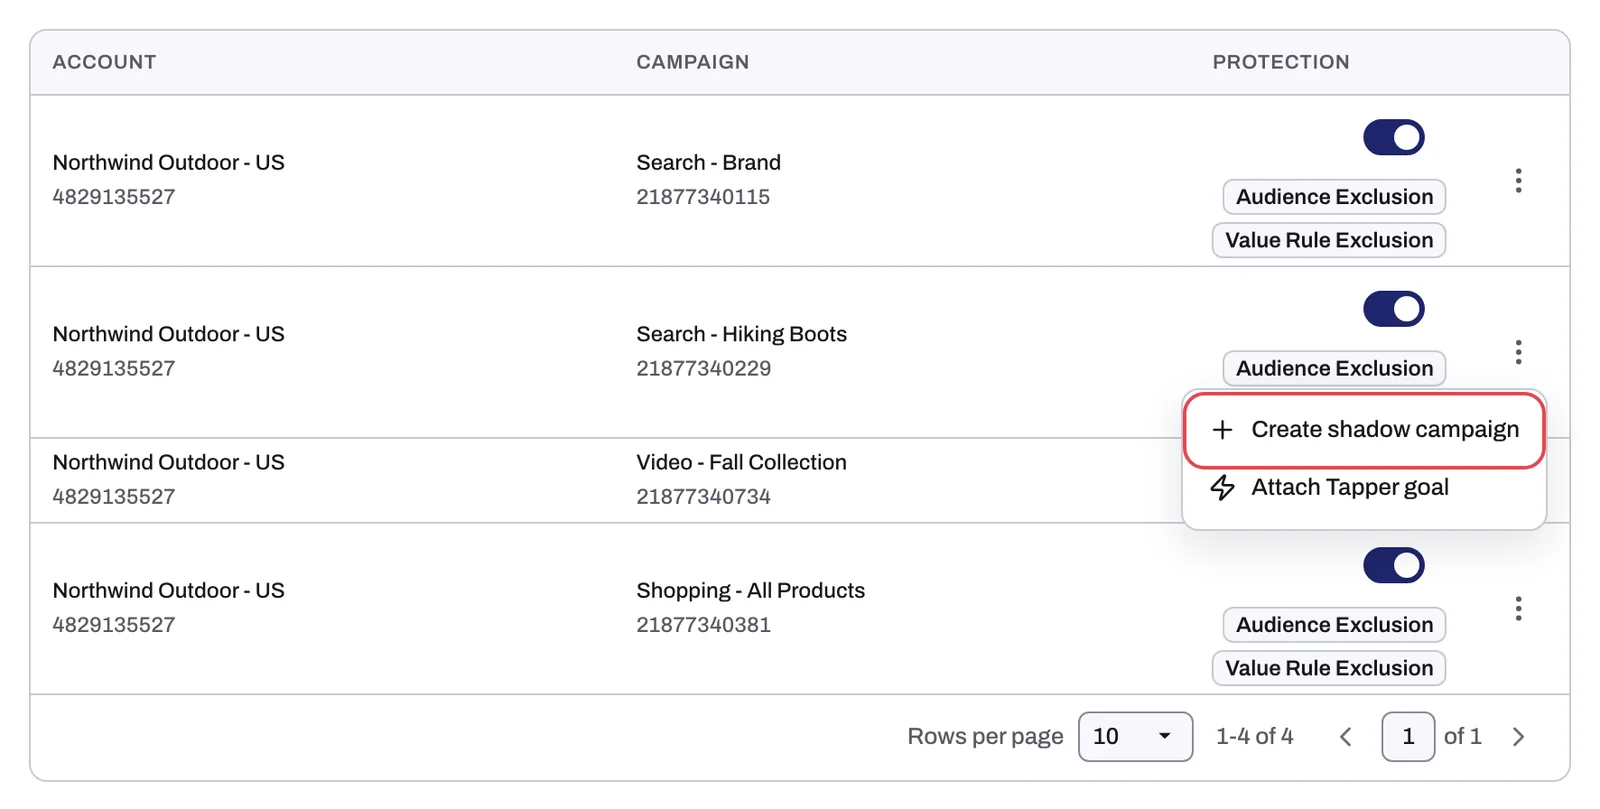Screen dimensions: 1600x809
Task: Go to previous page arrow
Action: point(1346,737)
